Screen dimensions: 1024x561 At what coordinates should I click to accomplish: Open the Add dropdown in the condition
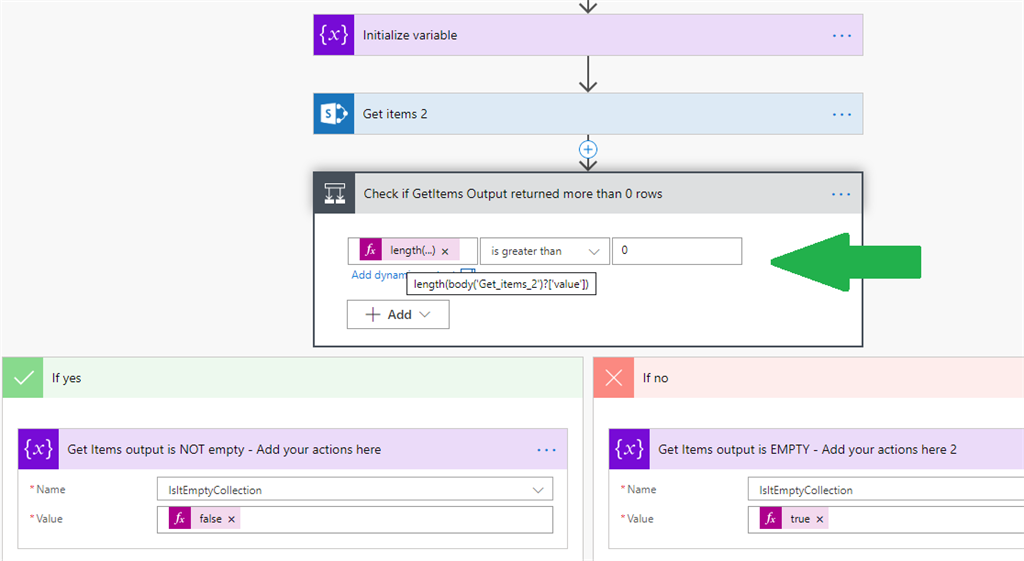pyautogui.click(x=398, y=314)
